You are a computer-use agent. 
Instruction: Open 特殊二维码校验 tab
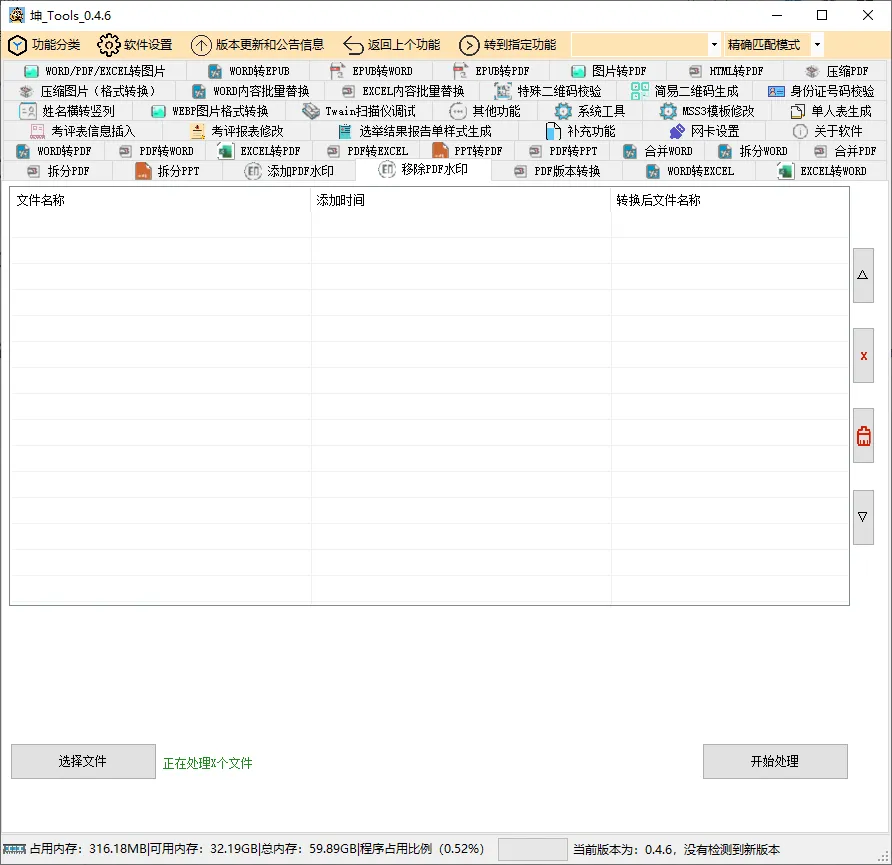coord(548,91)
